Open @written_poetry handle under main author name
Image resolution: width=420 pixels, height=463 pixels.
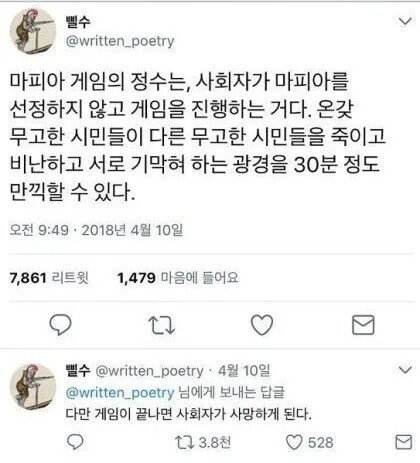point(120,41)
